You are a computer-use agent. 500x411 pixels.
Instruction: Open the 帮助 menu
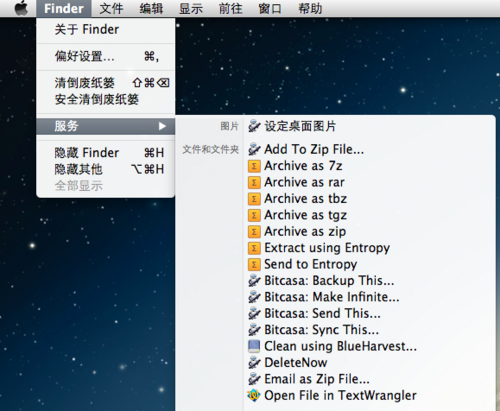310,9
